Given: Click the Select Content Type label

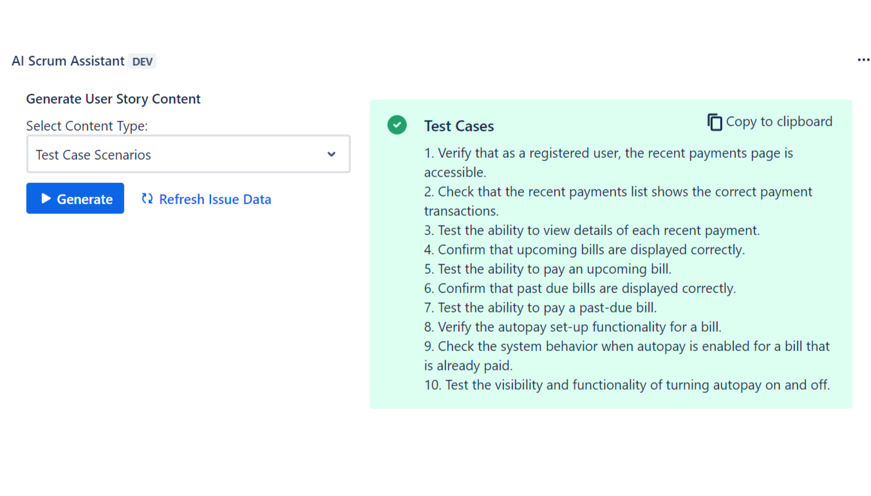Looking at the screenshot, I should [87, 126].
